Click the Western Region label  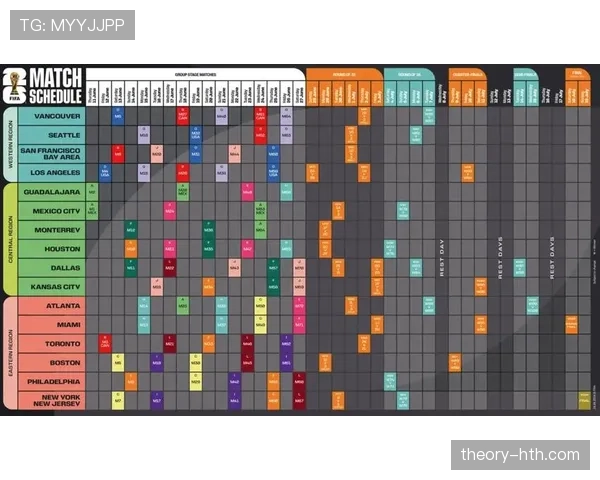(10, 144)
